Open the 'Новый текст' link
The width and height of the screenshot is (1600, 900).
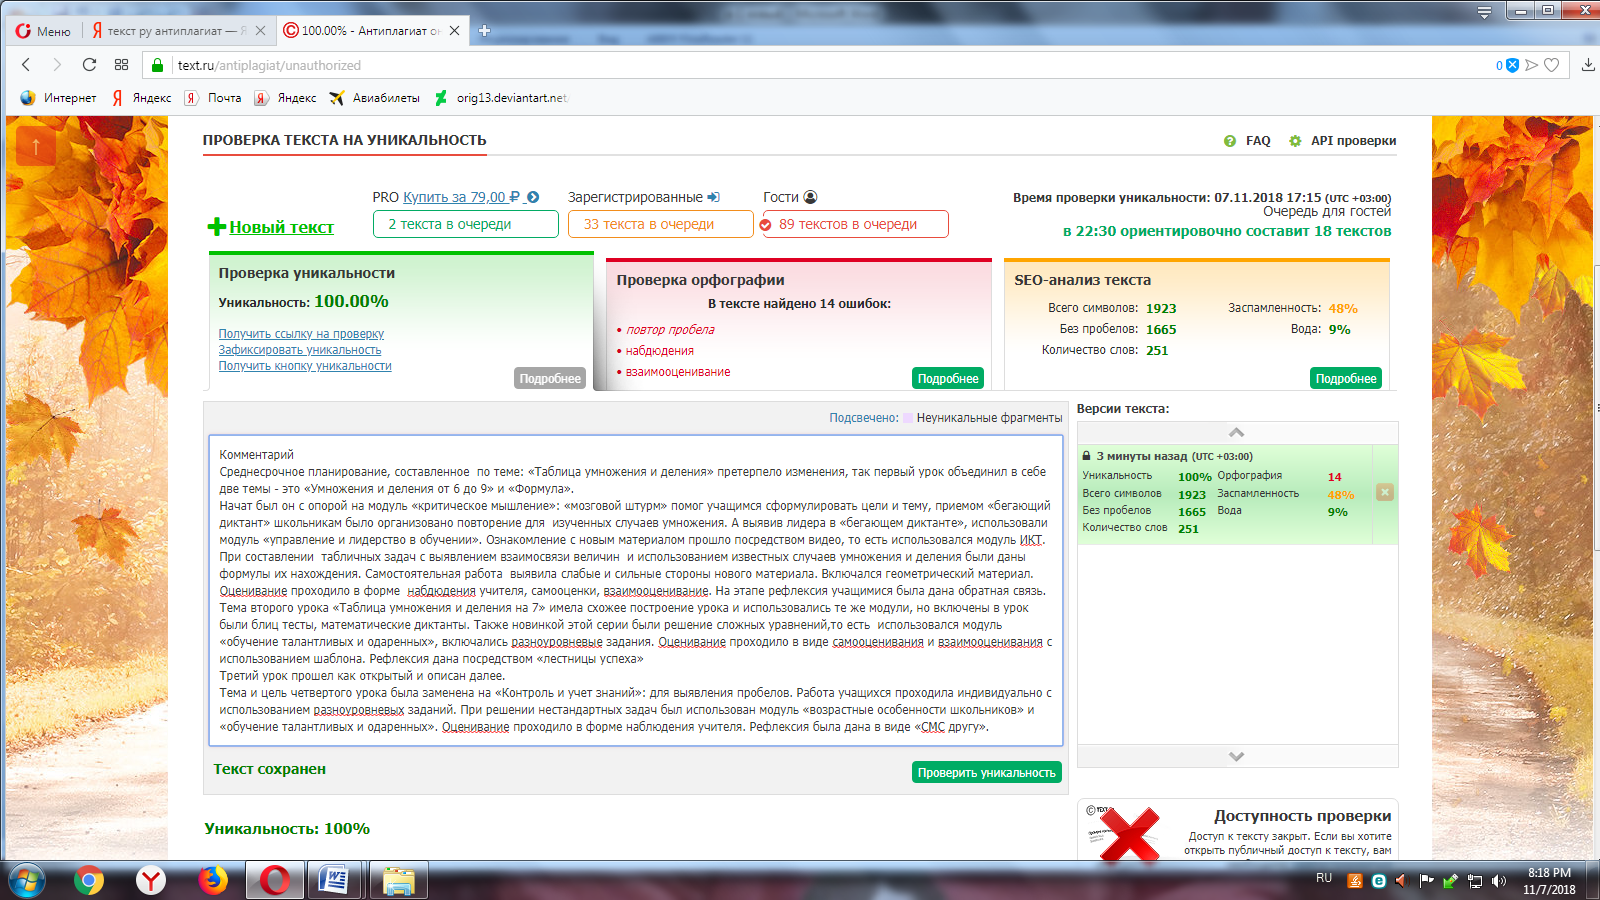pyautogui.click(x=282, y=227)
